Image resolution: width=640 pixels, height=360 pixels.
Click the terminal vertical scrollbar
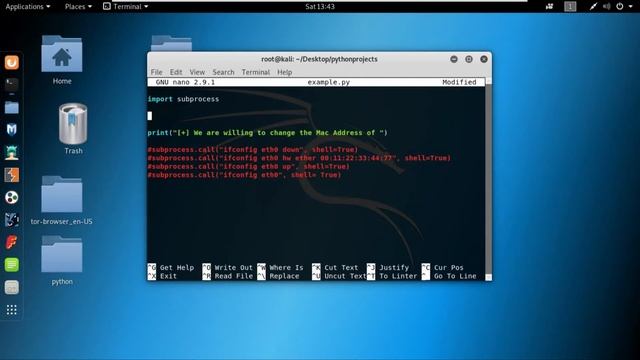[x=488, y=179]
